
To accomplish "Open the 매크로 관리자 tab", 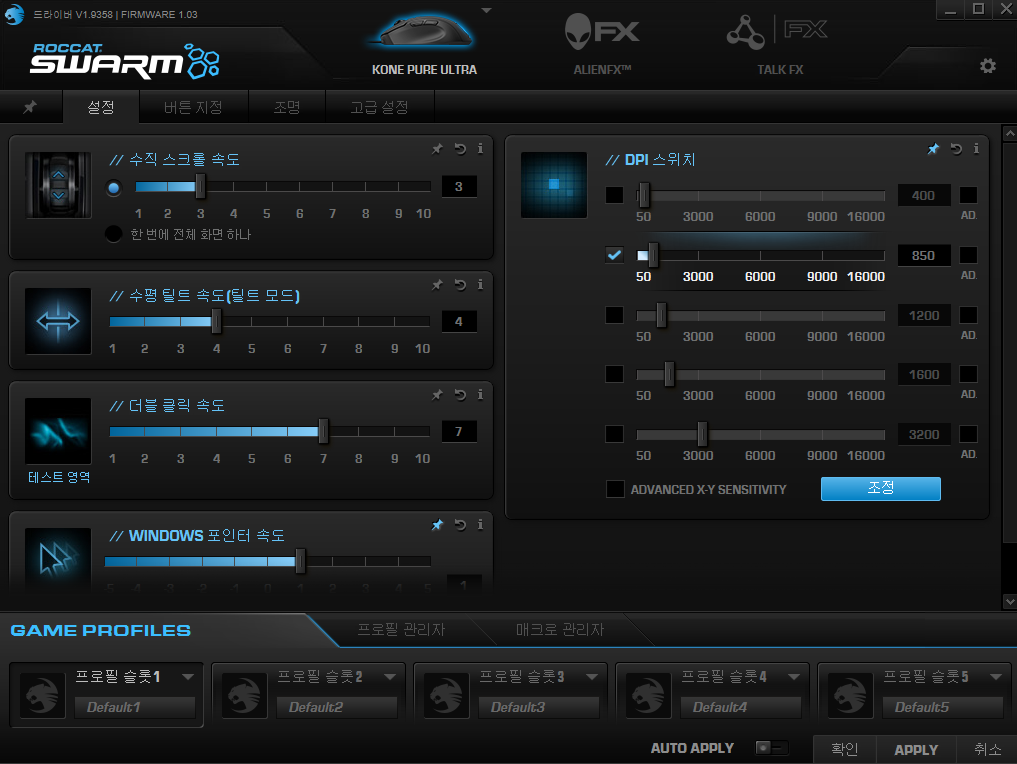I will [x=560, y=629].
